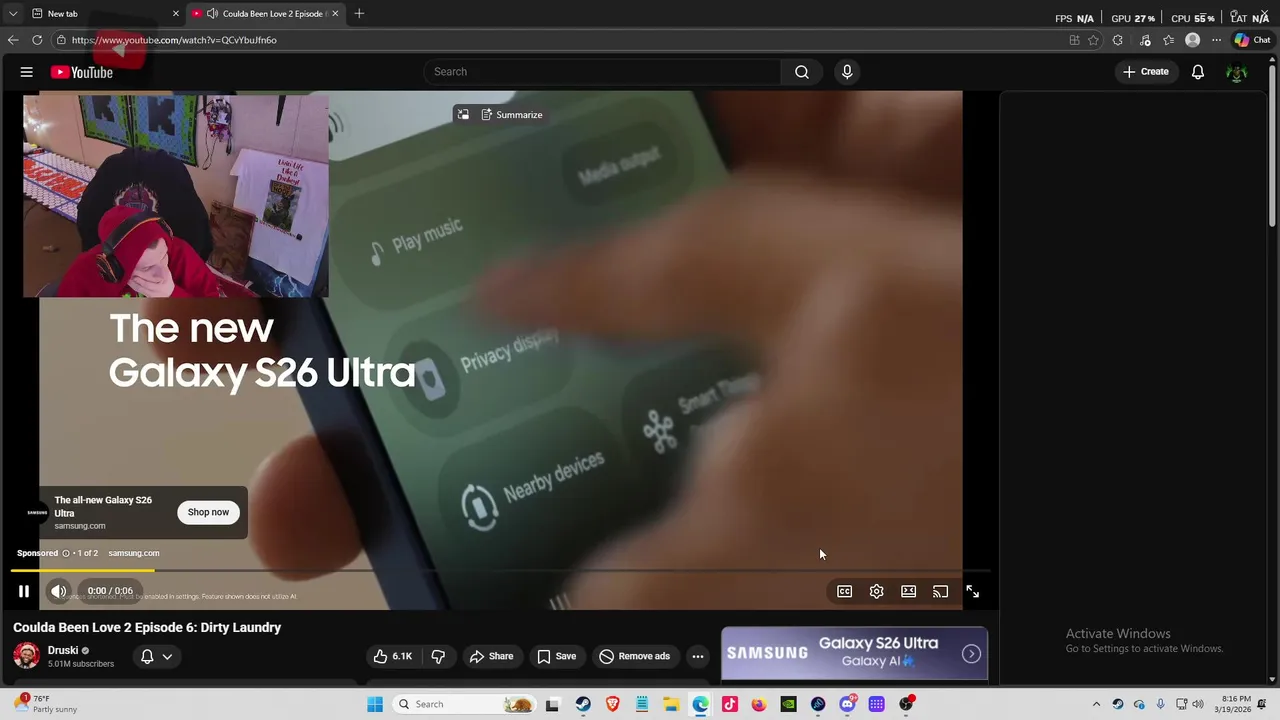This screenshot has width=1280, height=720.
Task: Open Firefox from the taskbar
Action: 759,704
